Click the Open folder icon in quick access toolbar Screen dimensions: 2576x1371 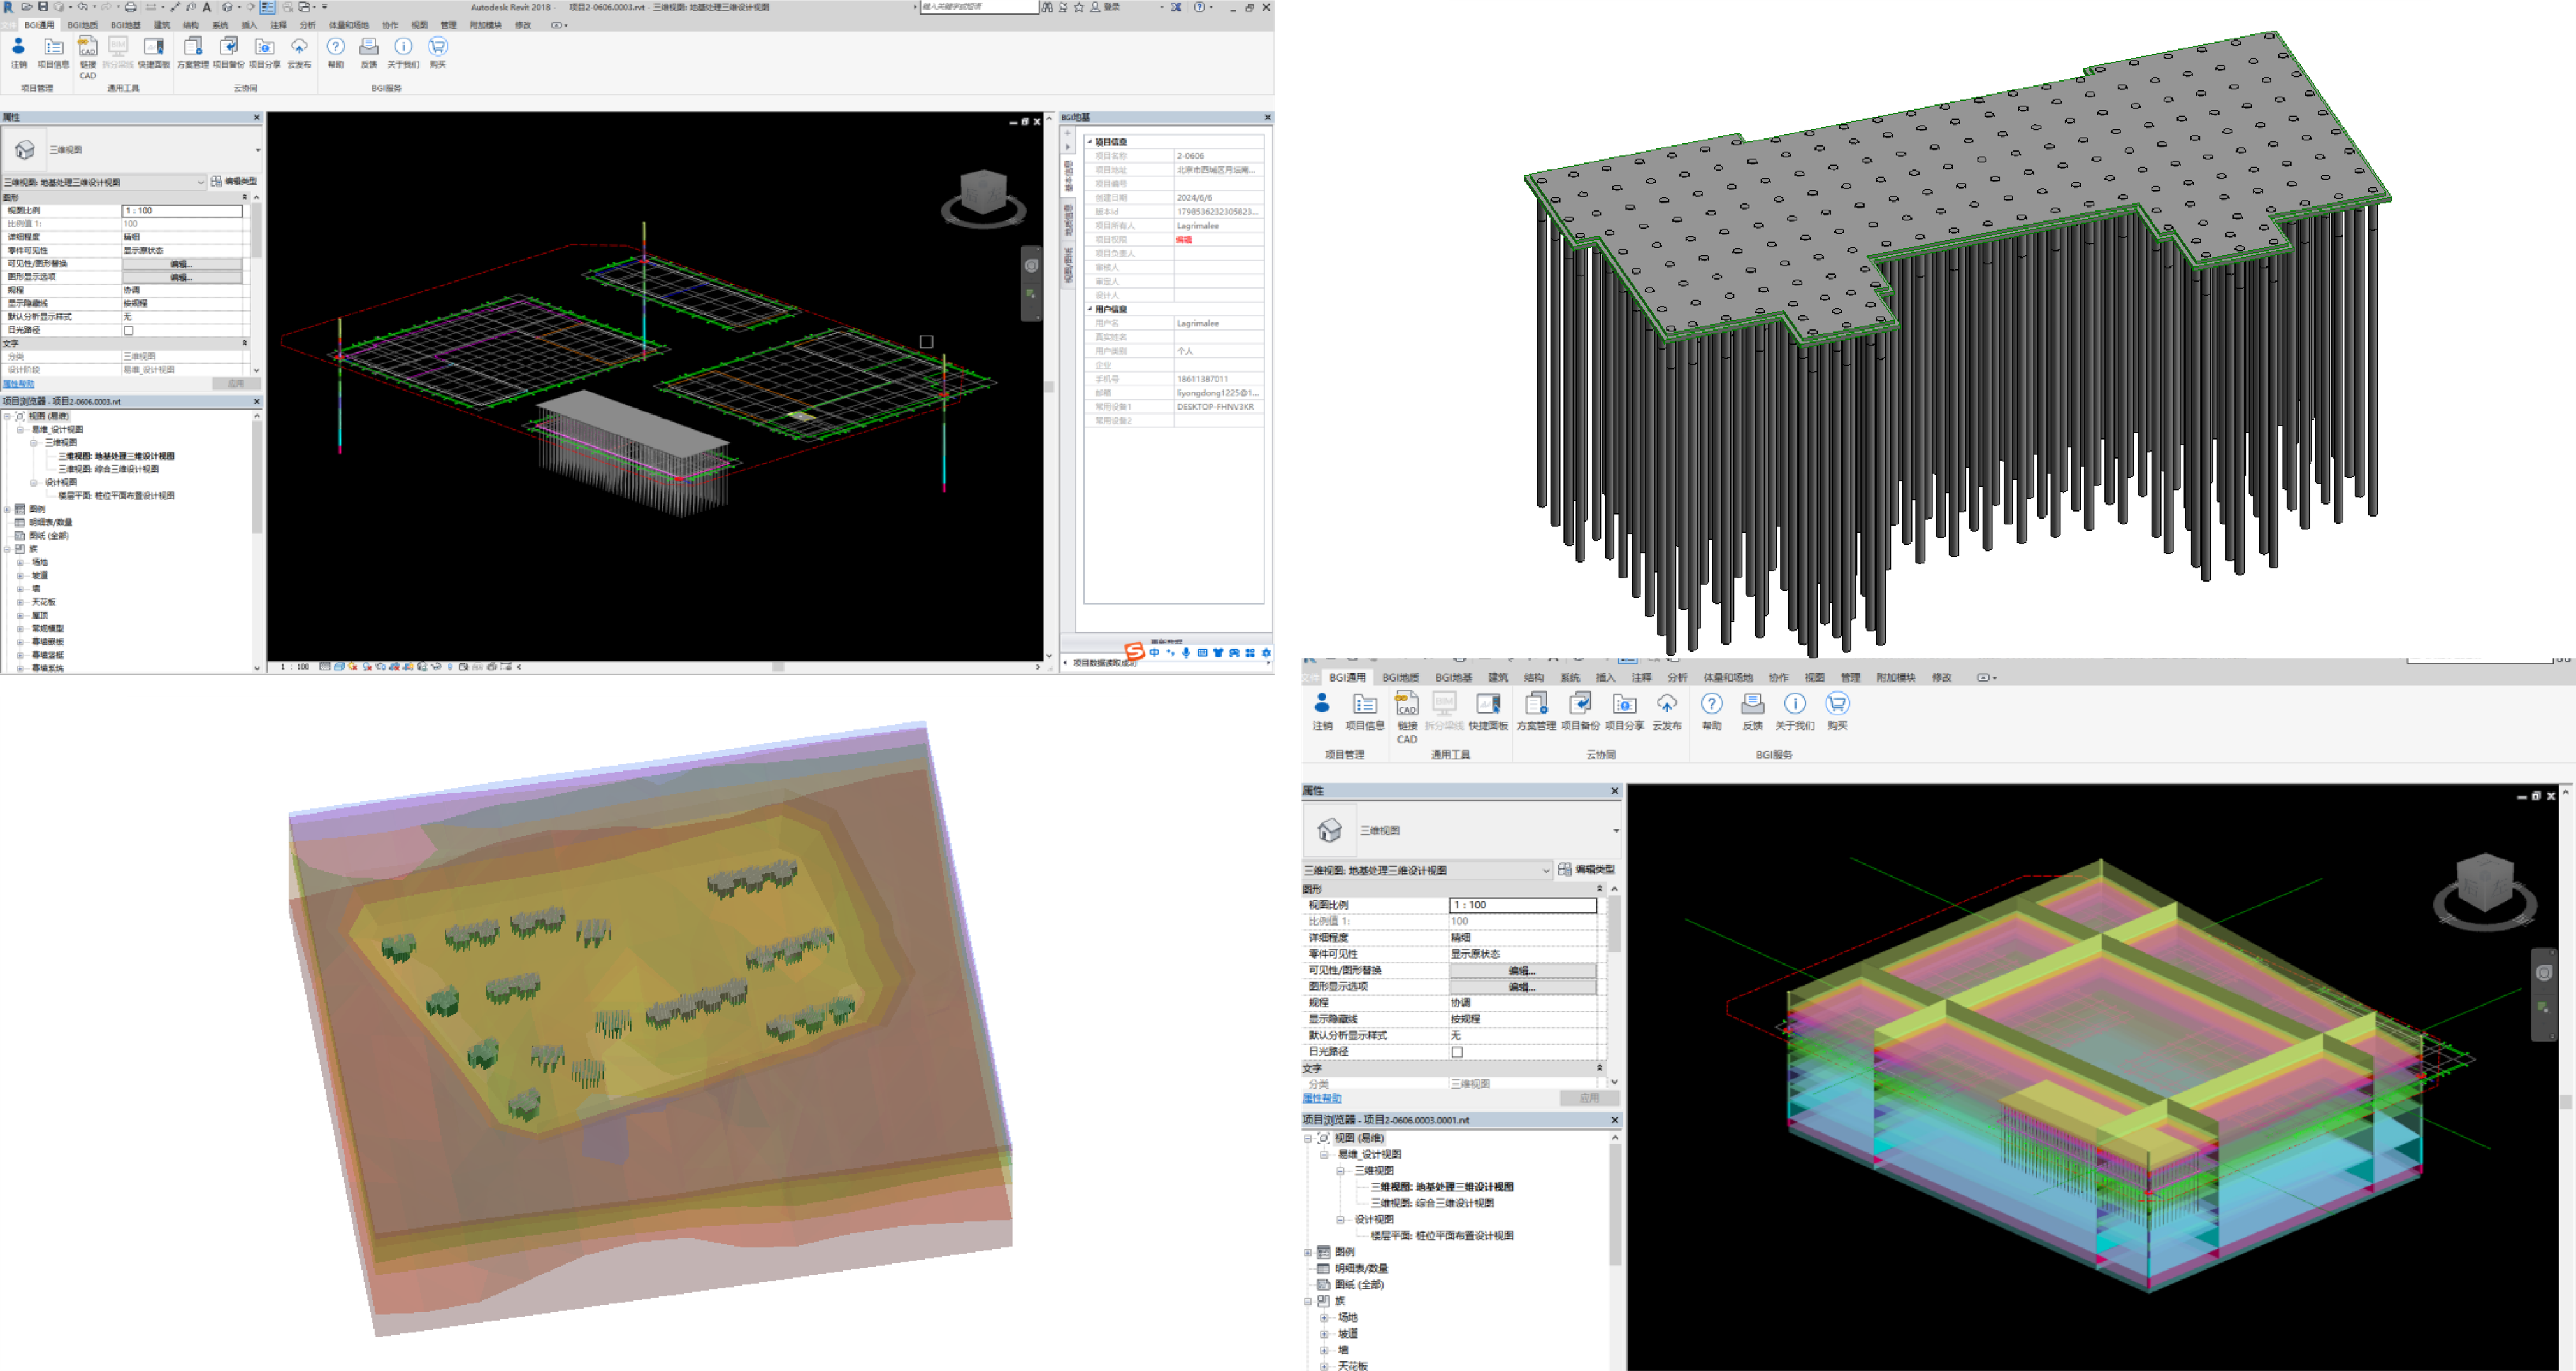[27, 7]
